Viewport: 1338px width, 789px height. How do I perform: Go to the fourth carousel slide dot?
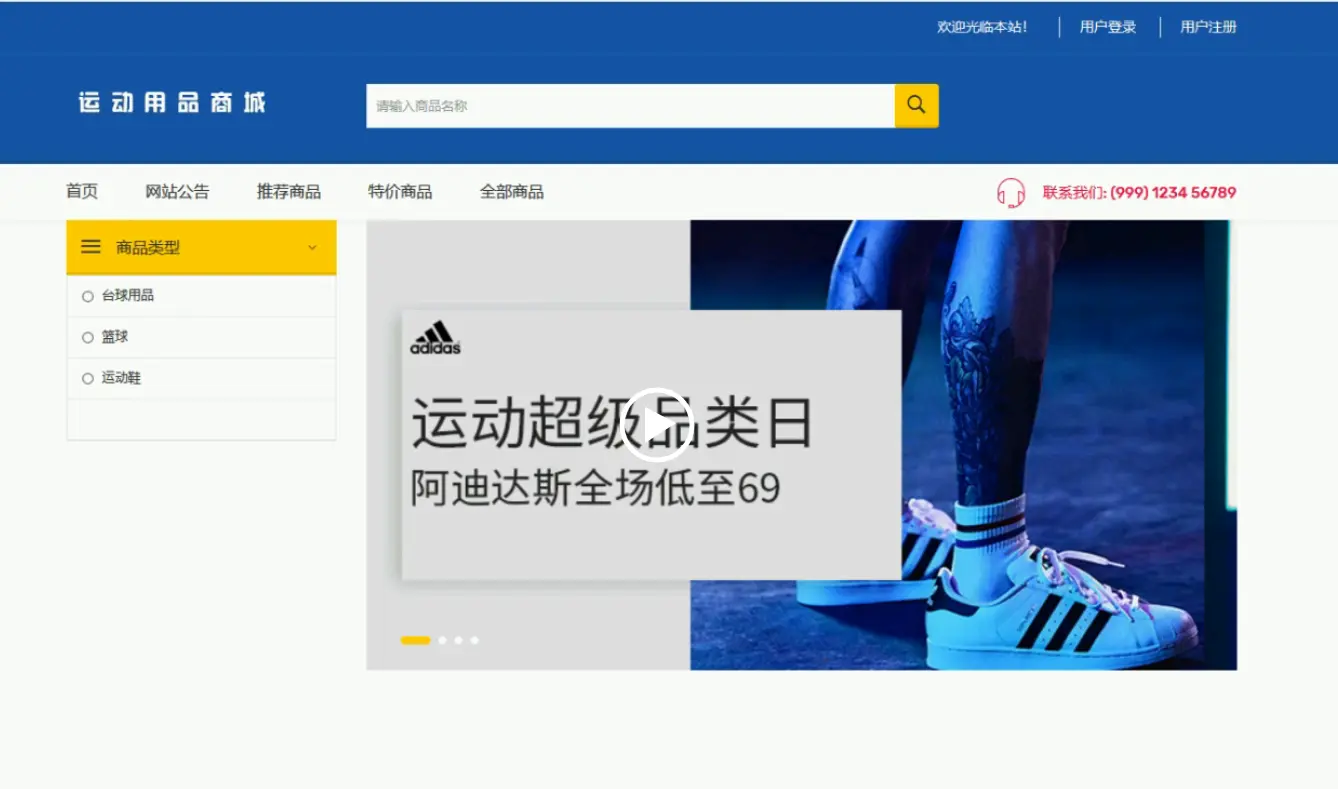tap(474, 640)
